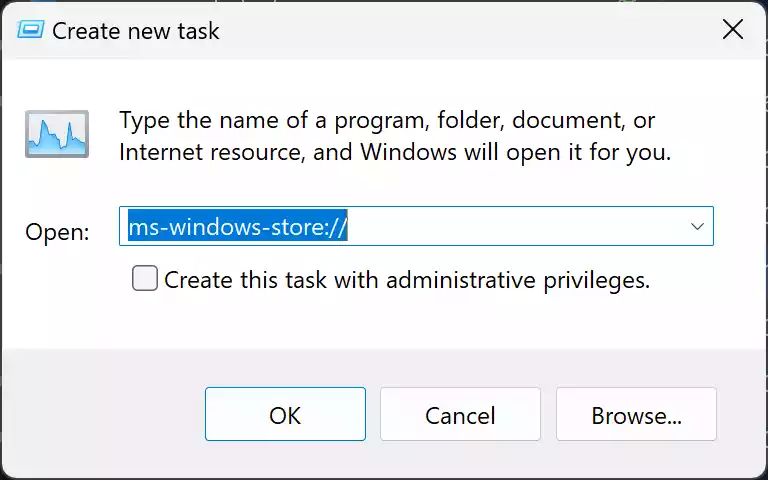This screenshot has height=480, width=768.
Task: Click the word 'privileges' in the checkbox label
Action: 597,280
